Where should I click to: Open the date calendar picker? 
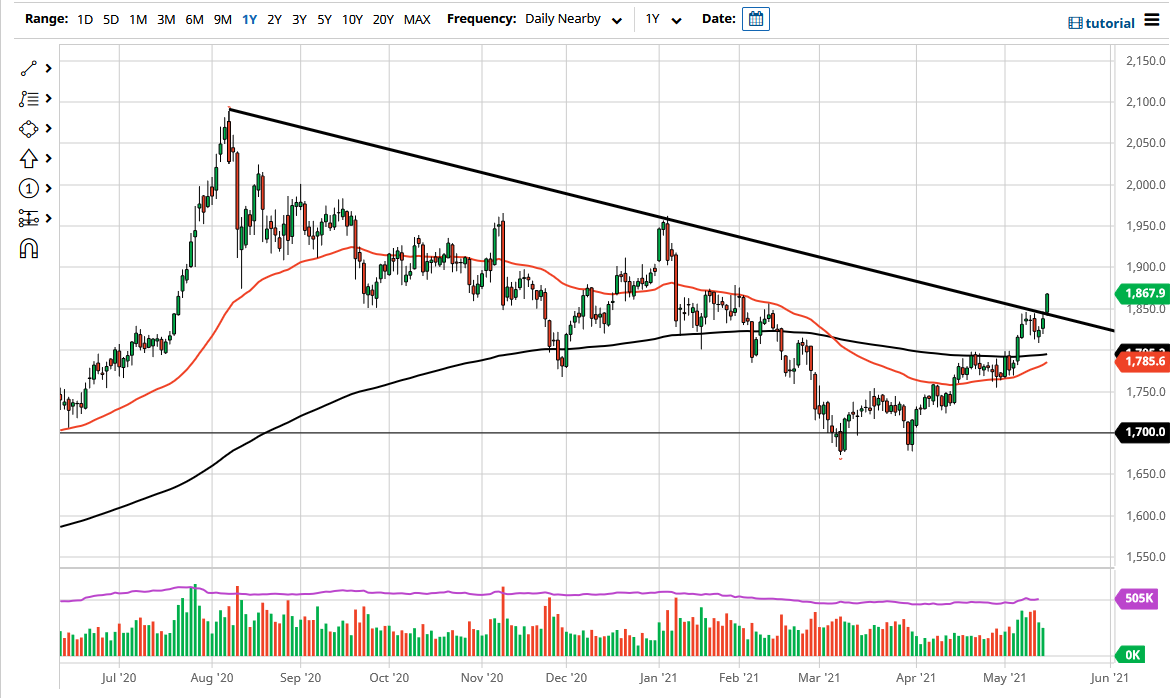point(755,19)
